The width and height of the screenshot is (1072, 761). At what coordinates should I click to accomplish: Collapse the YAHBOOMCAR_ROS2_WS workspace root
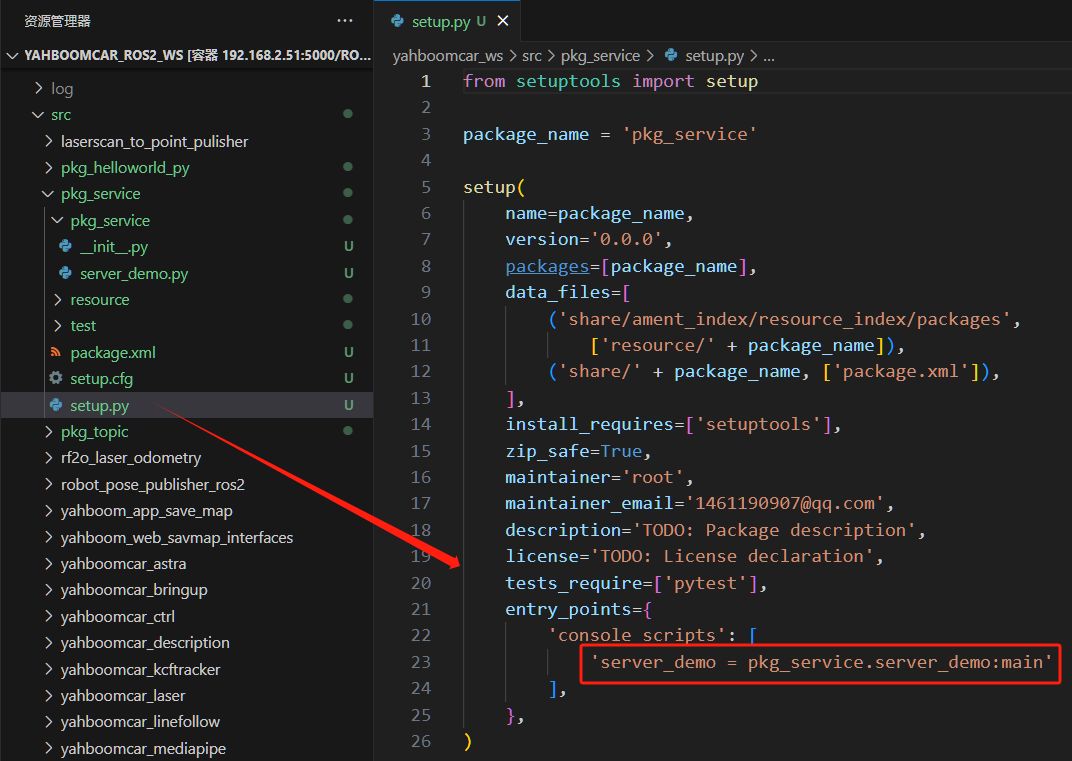coord(13,56)
